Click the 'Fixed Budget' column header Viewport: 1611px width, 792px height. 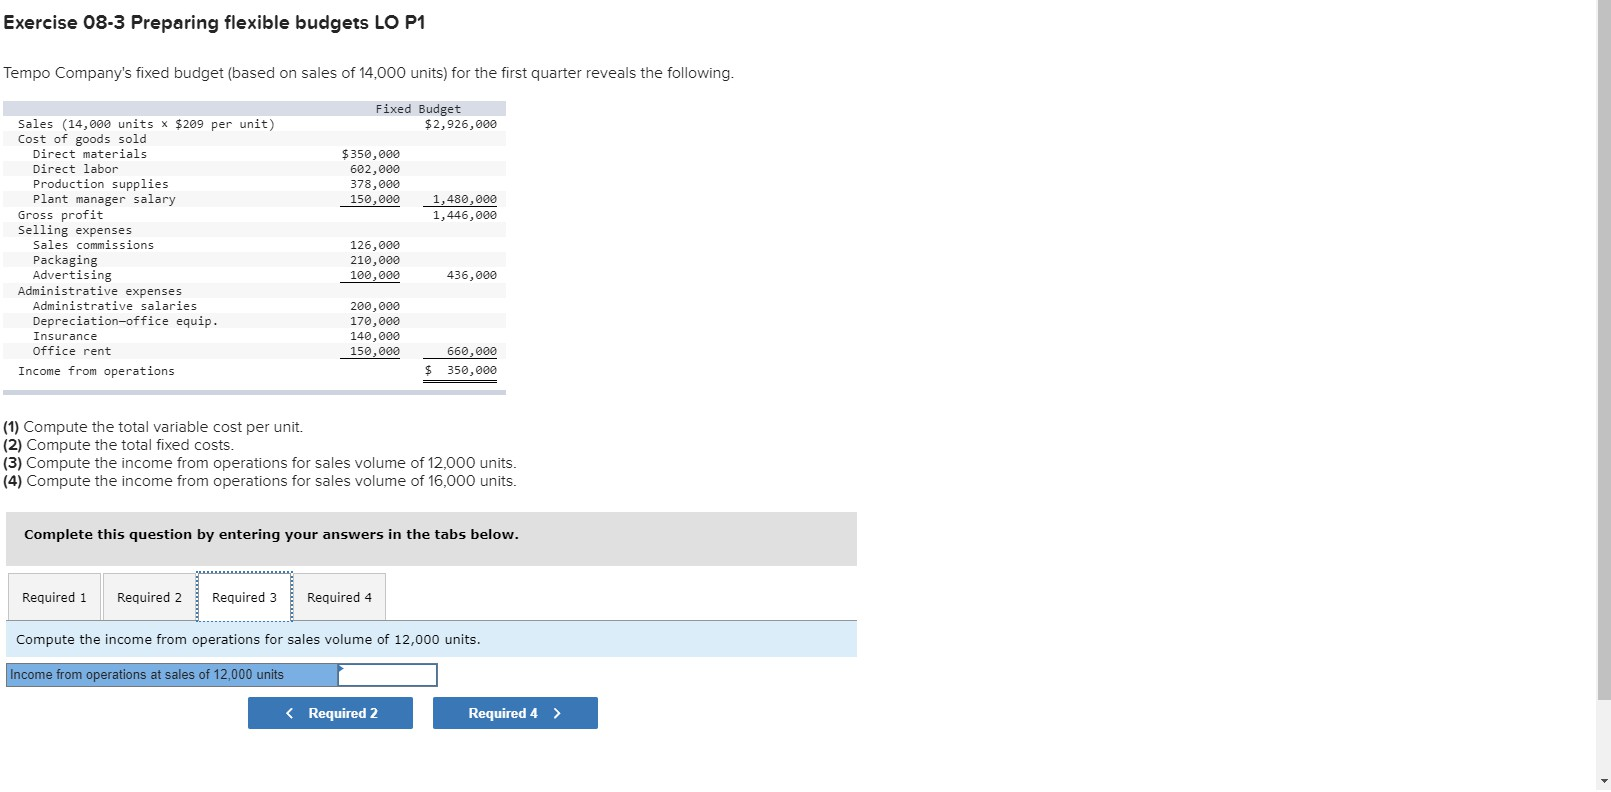click(418, 109)
